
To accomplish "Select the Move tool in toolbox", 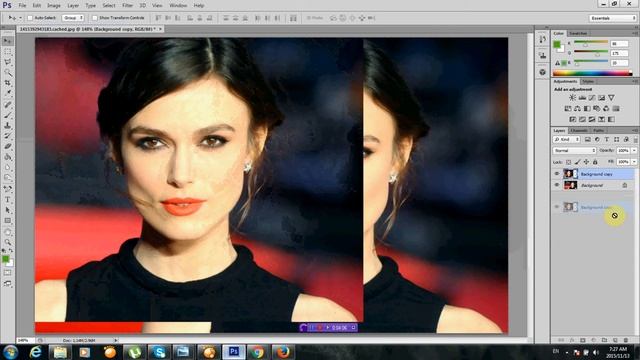I will [8, 41].
